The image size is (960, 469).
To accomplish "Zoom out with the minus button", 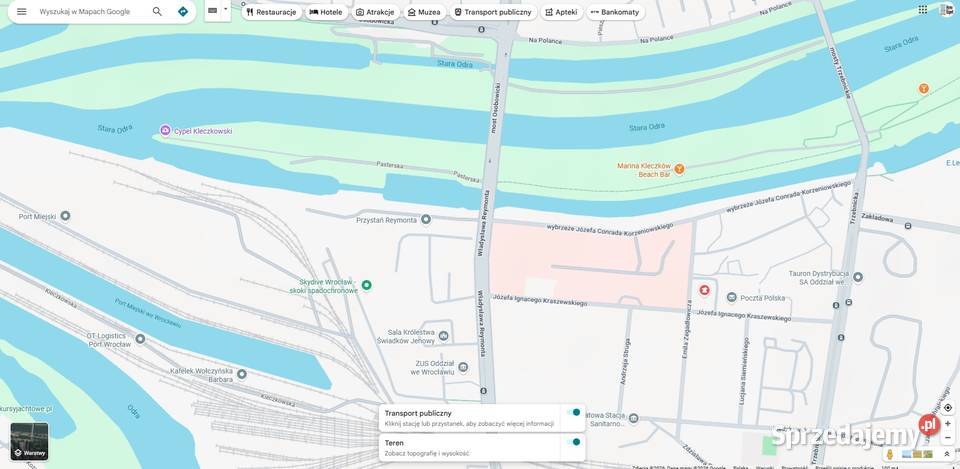I will [948, 438].
